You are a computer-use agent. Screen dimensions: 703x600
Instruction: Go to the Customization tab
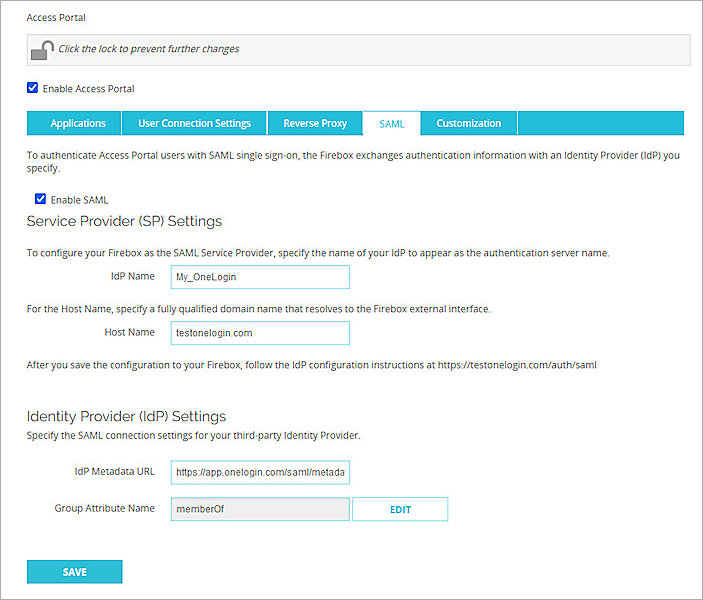click(469, 123)
